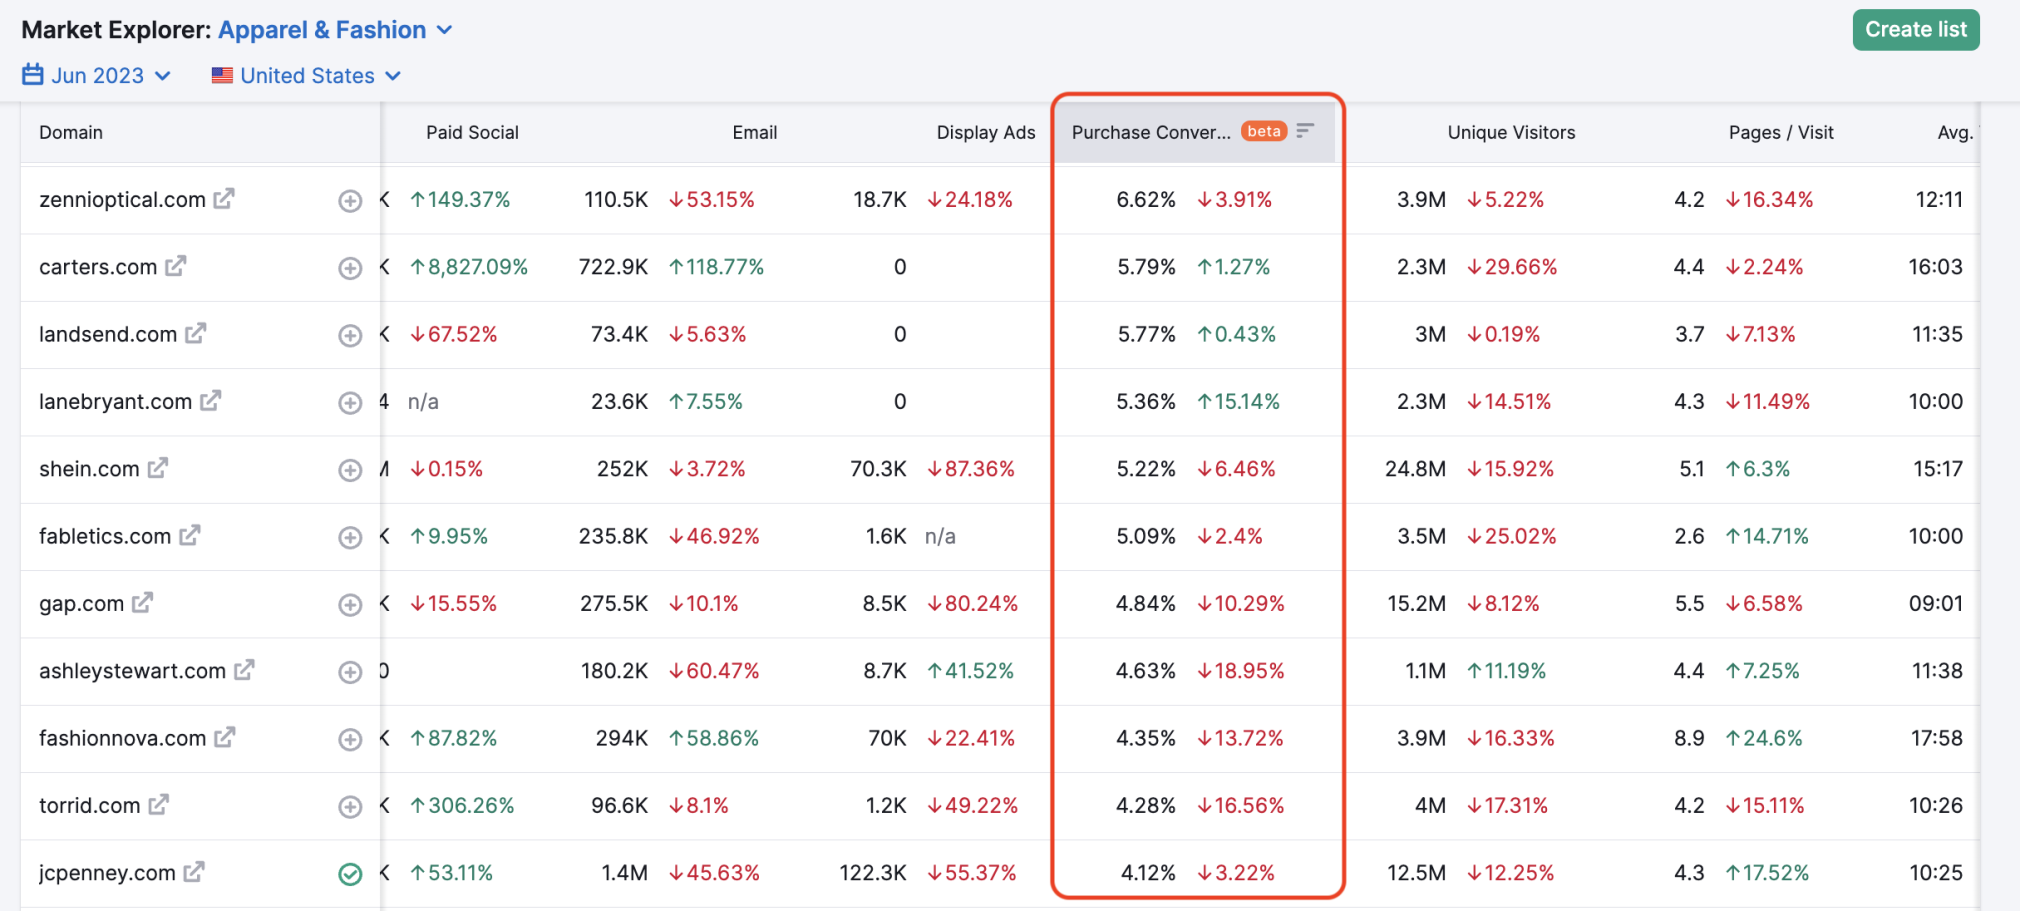Open the fabletics.com domain link
Screen dimensions: 2020x911
point(105,536)
